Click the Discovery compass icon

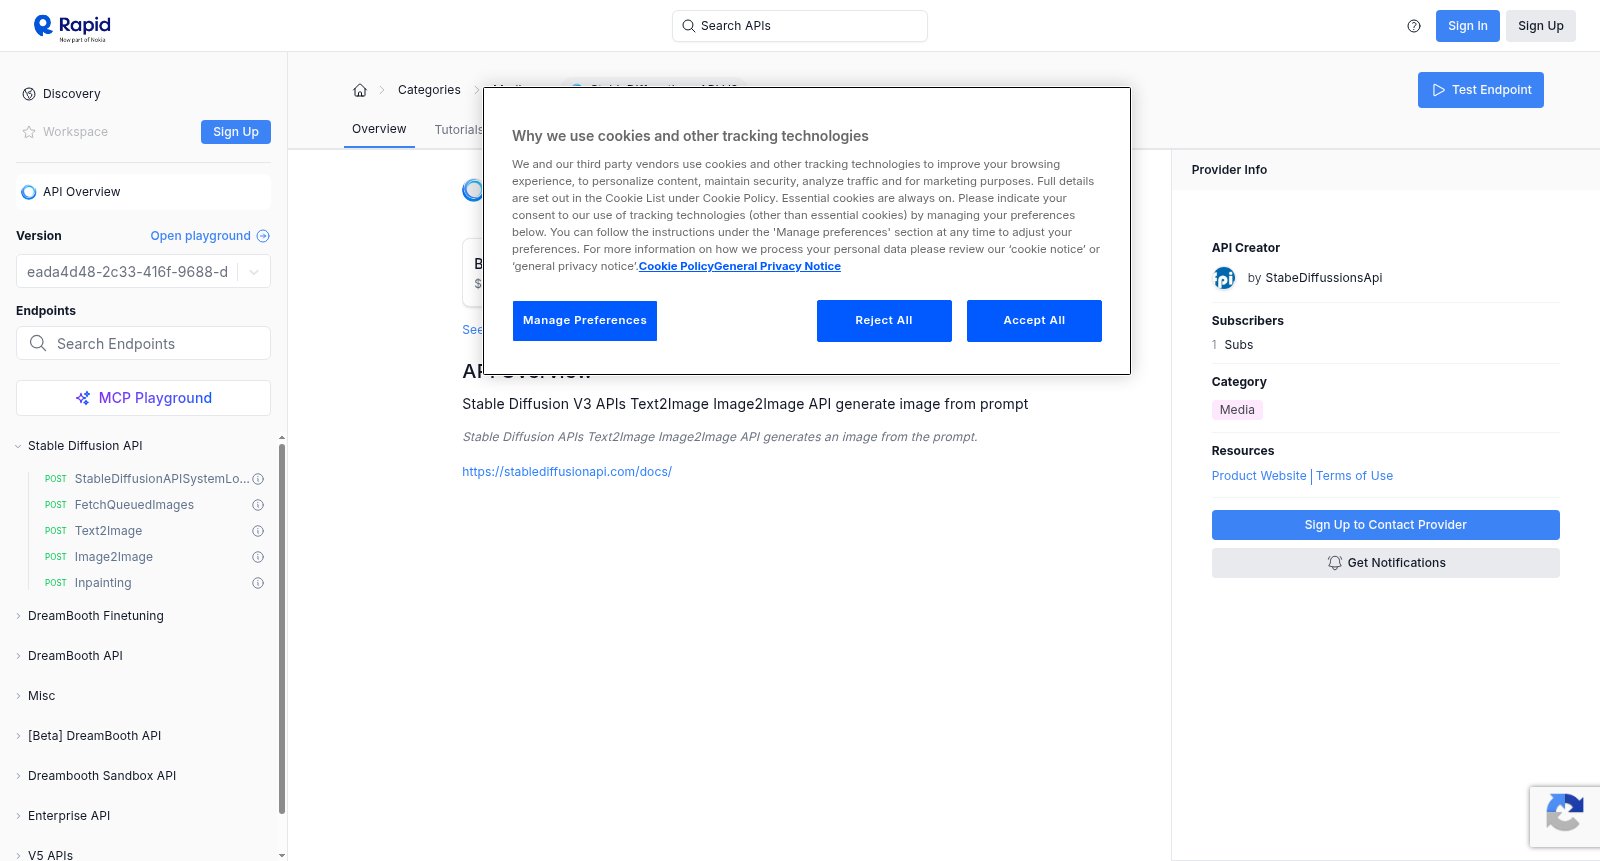pyautogui.click(x=29, y=94)
